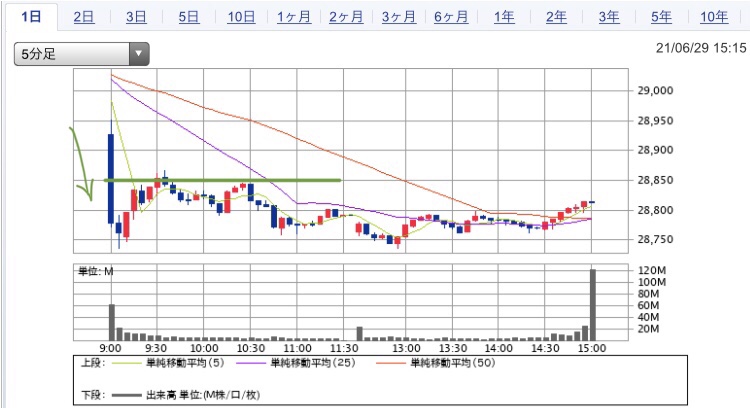750x408 pixels.
Task: Click the 80M volume axis label
Action: 648,294
